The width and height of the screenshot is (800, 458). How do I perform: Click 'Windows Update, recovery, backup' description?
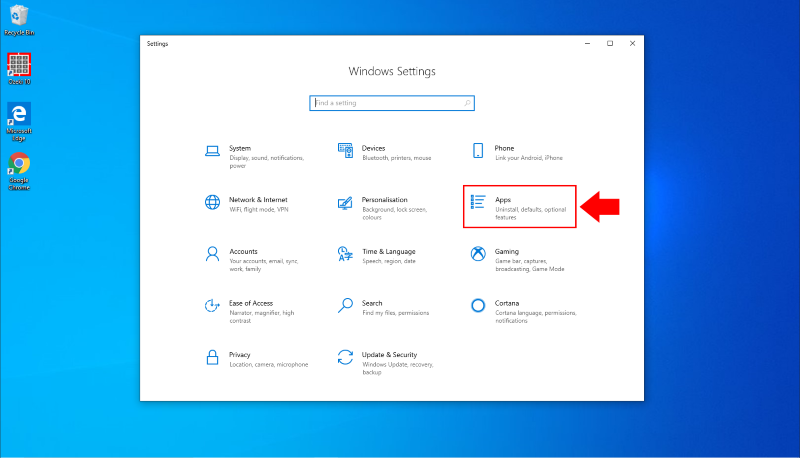pos(398,368)
